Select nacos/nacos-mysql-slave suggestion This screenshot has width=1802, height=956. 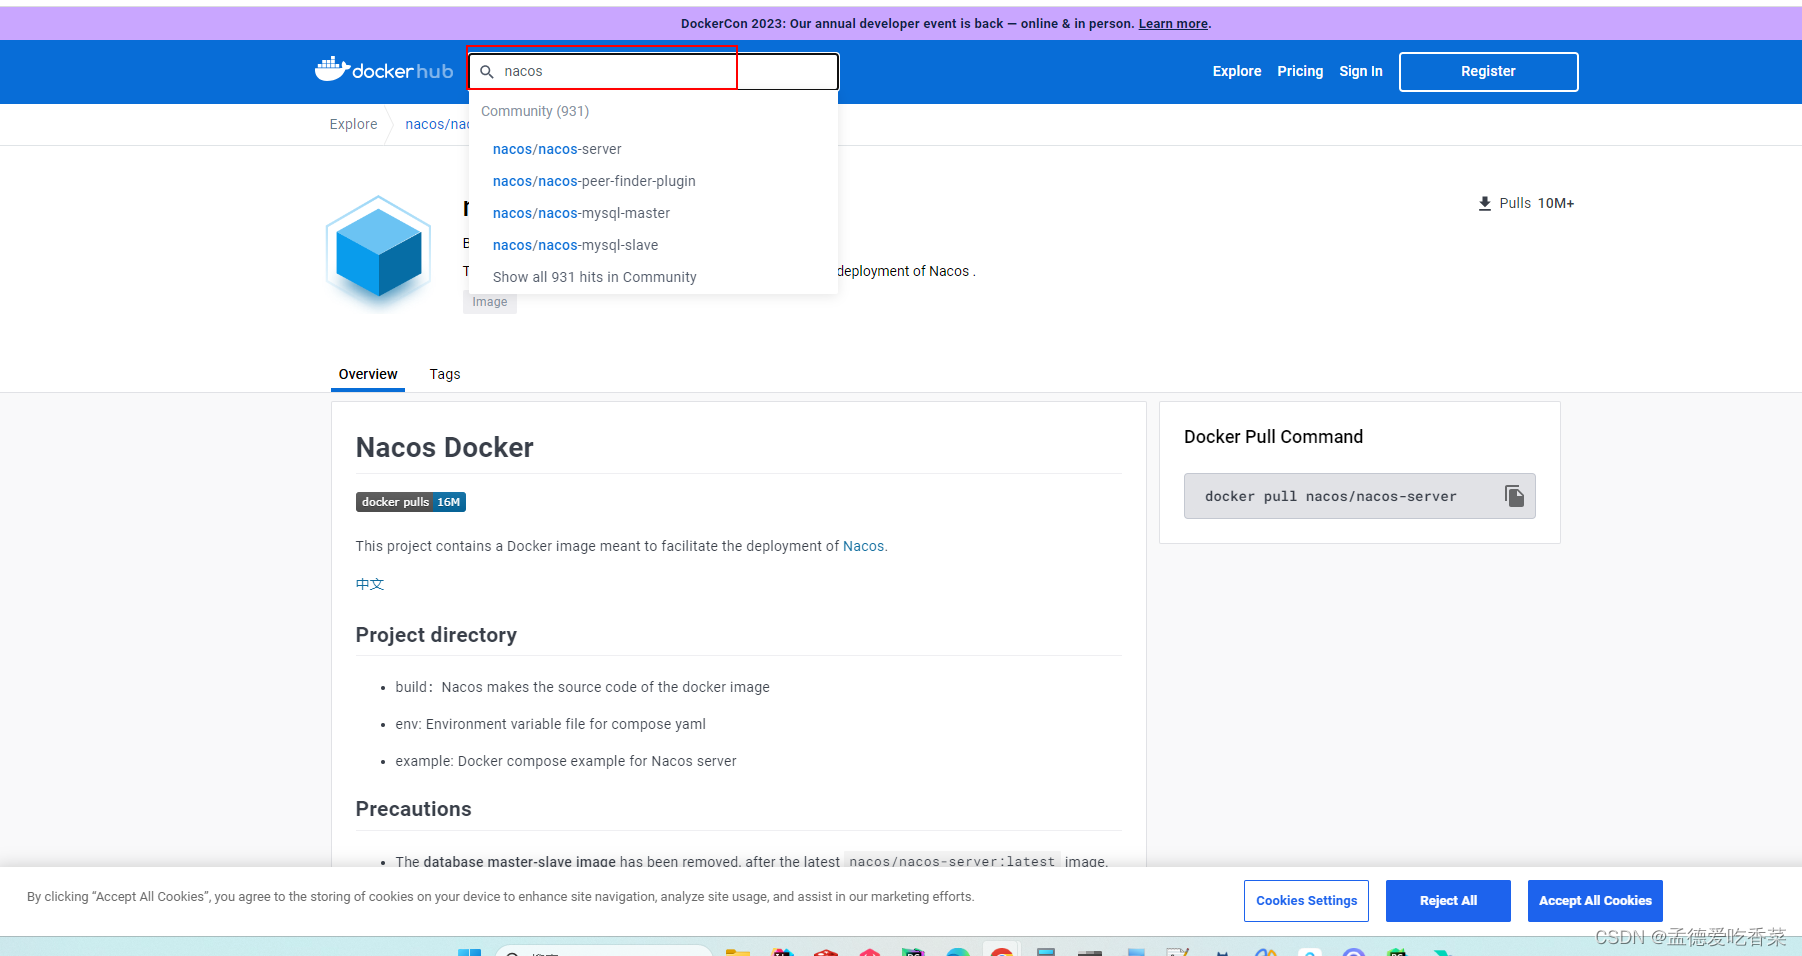coord(575,245)
